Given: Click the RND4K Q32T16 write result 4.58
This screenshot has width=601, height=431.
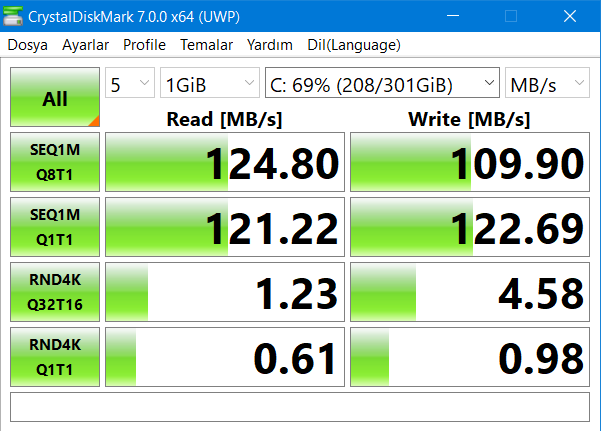Looking at the screenshot, I should pyautogui.click(x=470, y=292).
